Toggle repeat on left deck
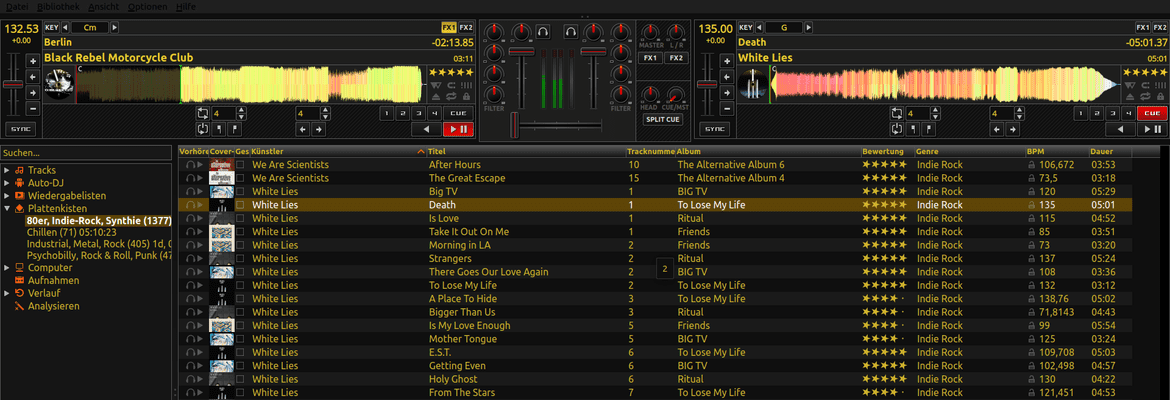Viewport: 1170px width, 400px height. point(451,96)
